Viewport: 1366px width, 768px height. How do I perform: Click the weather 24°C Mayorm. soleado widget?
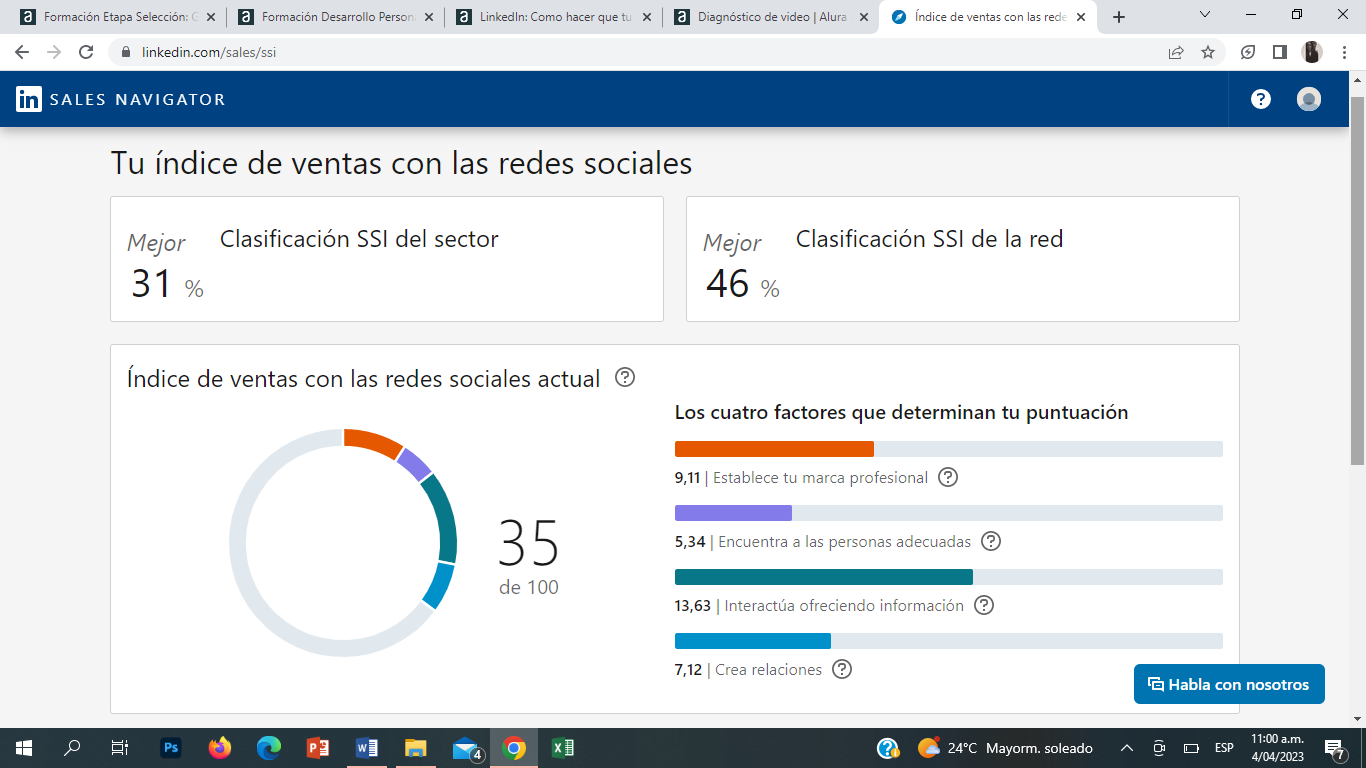coord(1005,748)
